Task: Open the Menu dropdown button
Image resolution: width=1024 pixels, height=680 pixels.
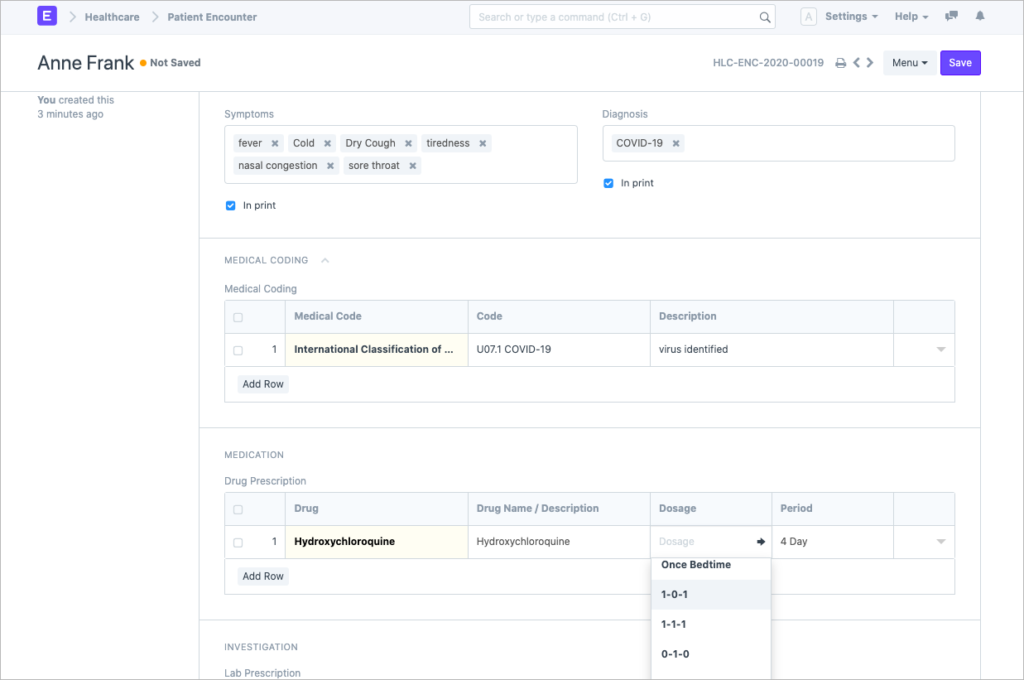Action: tap(909, 63)
